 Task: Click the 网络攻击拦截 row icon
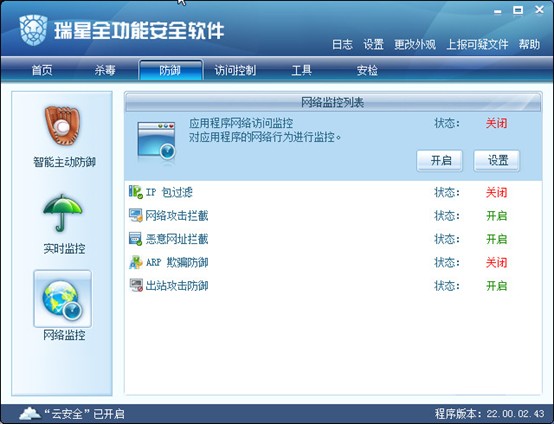click(x=136, y=216)
